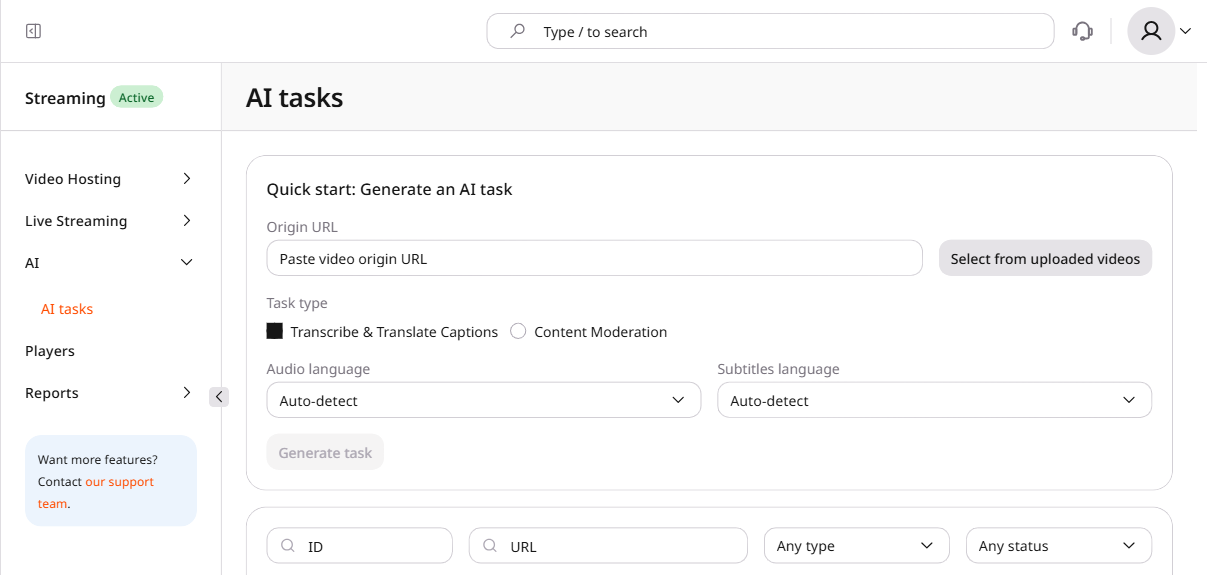1207x575 pixels.
Task: Click the search icon in the URL filter
Action: coord(490,546)
